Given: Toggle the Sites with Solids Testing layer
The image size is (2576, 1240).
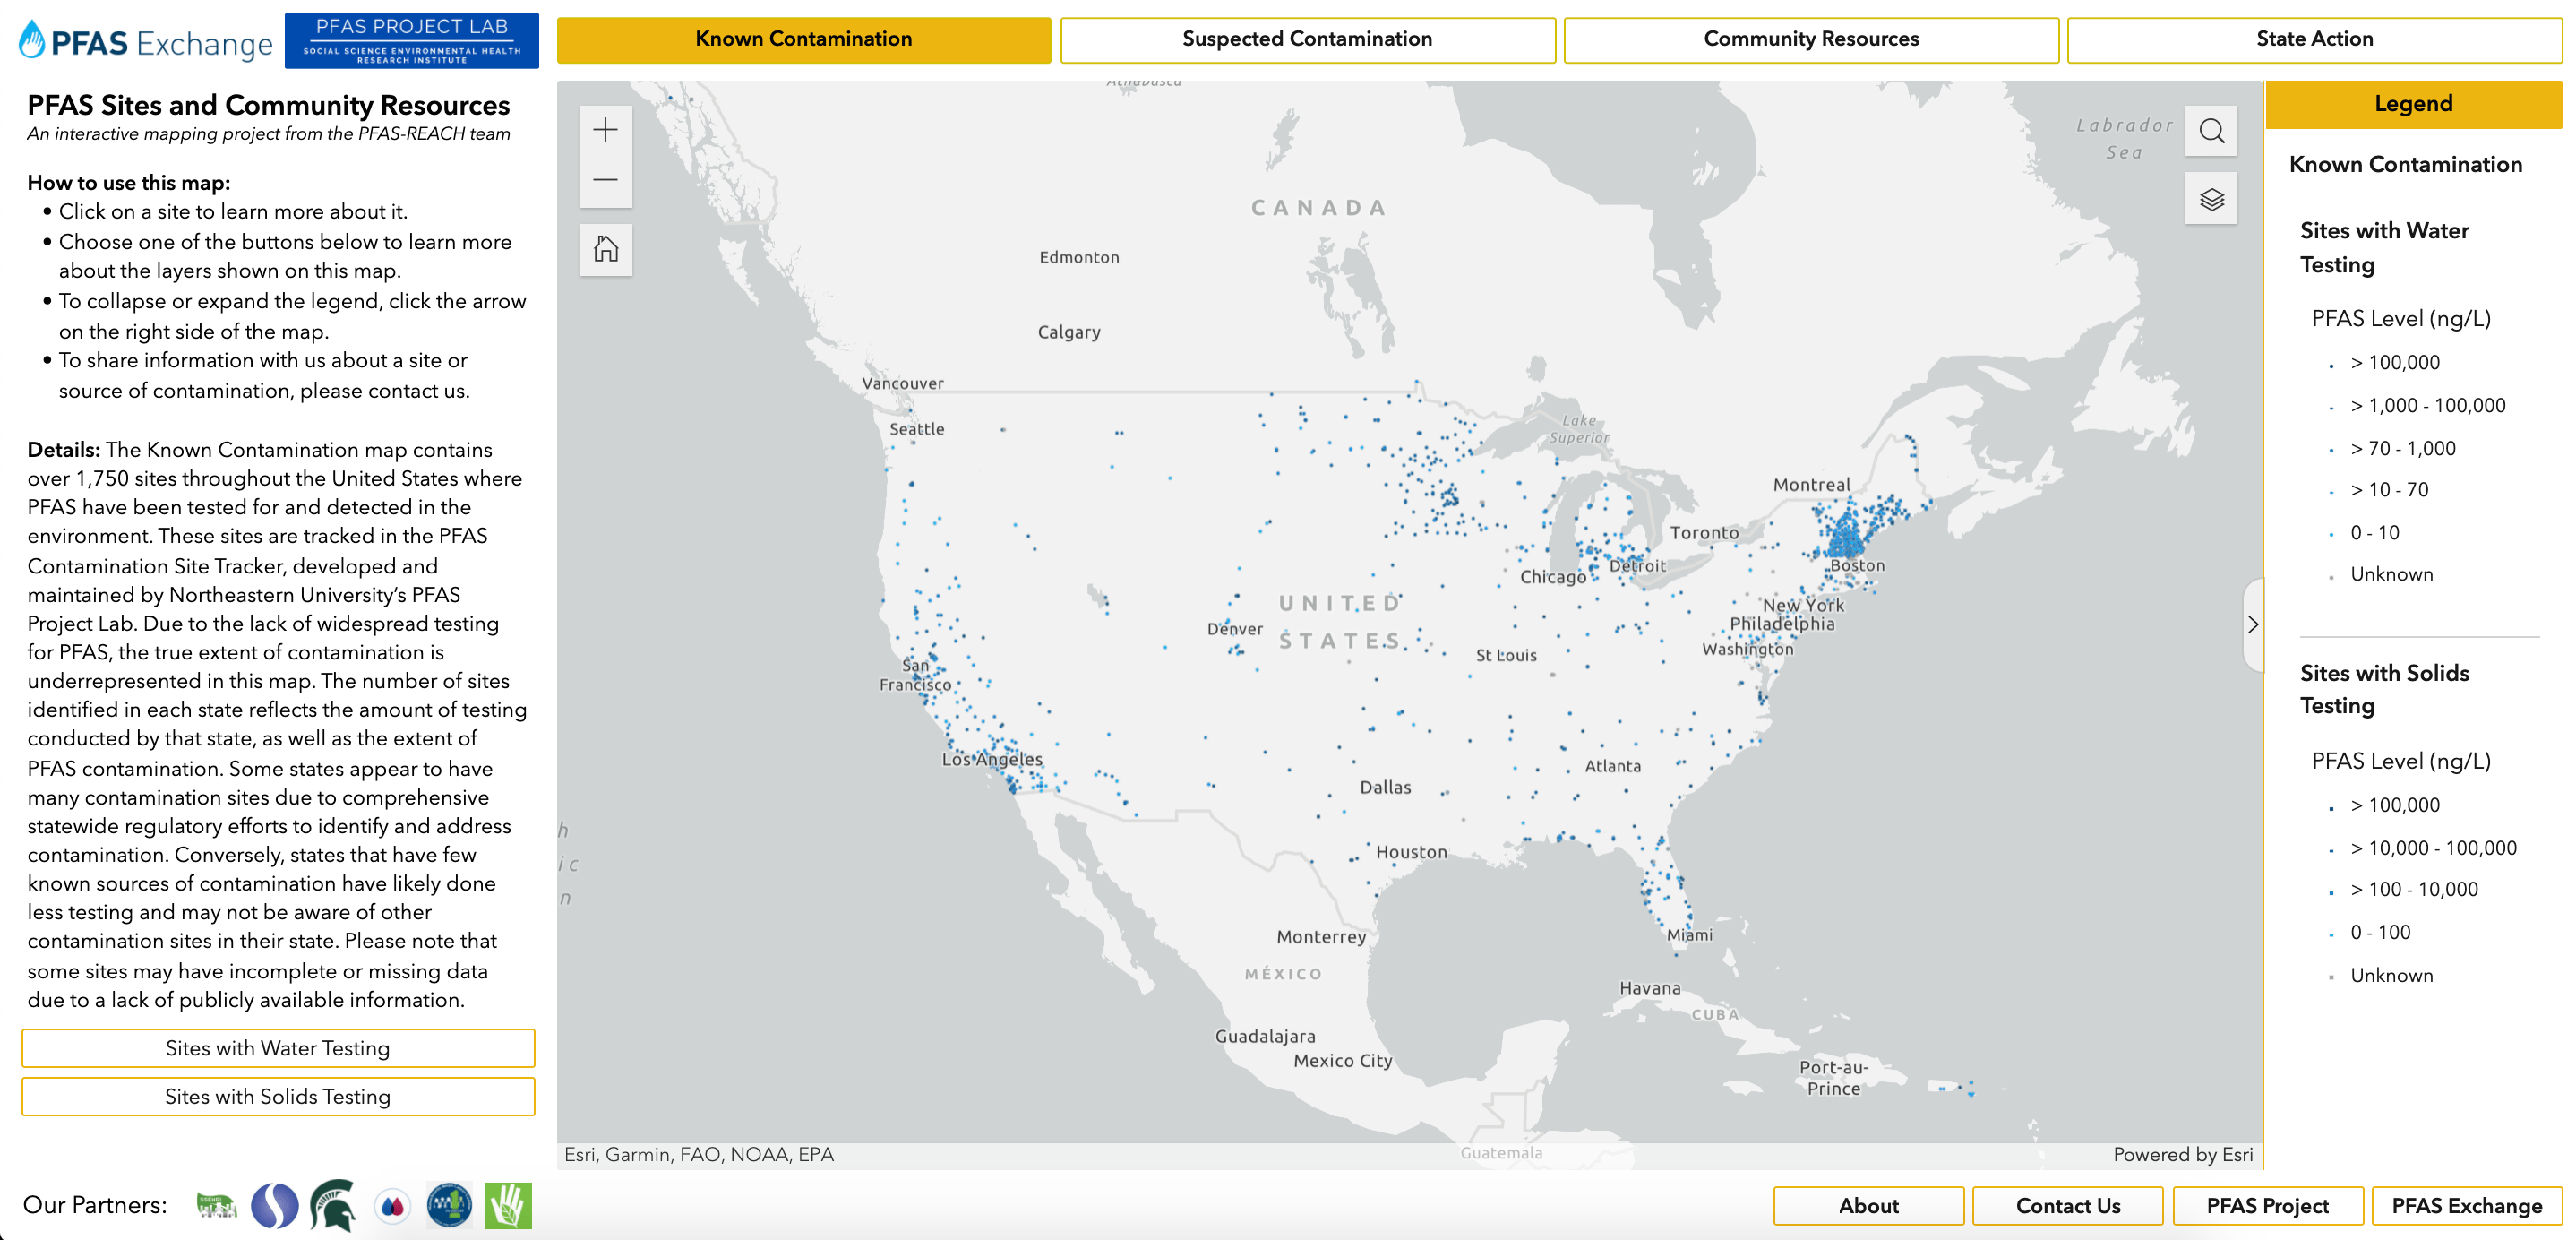Looking at the screenshot, I should [279, 1096].
